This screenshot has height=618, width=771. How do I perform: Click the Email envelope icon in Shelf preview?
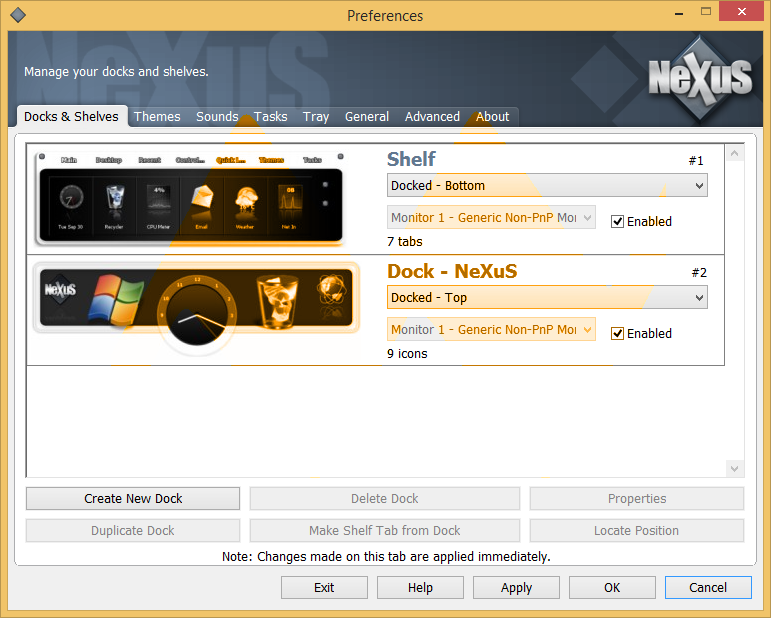pos(202,198)
